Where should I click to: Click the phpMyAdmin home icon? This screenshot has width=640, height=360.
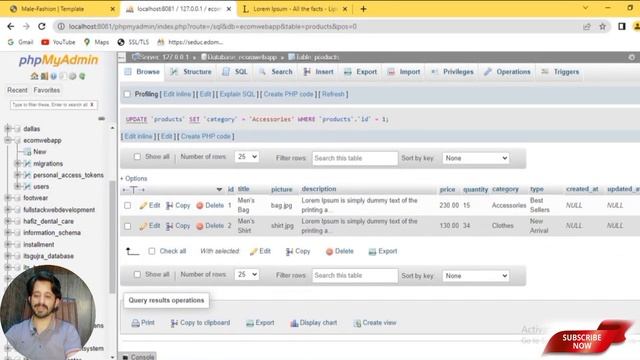(34, 76)
